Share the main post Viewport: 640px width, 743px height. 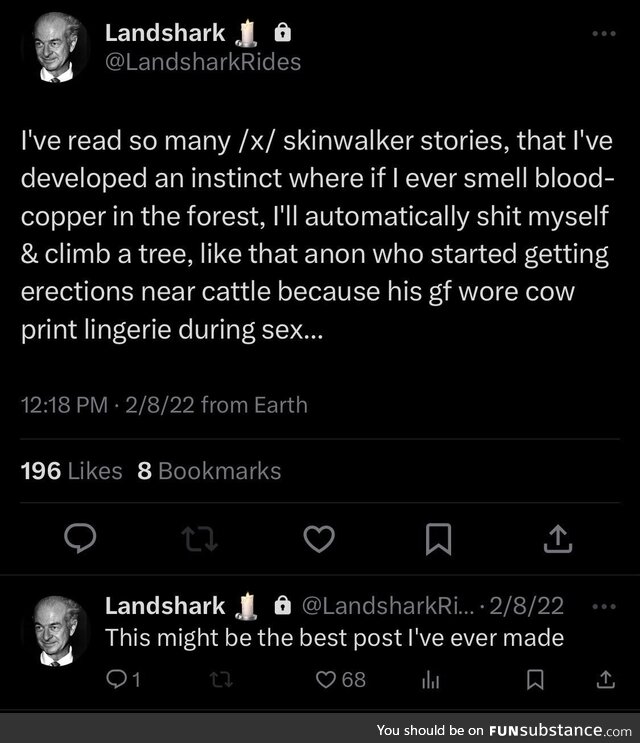pos(557,539)
